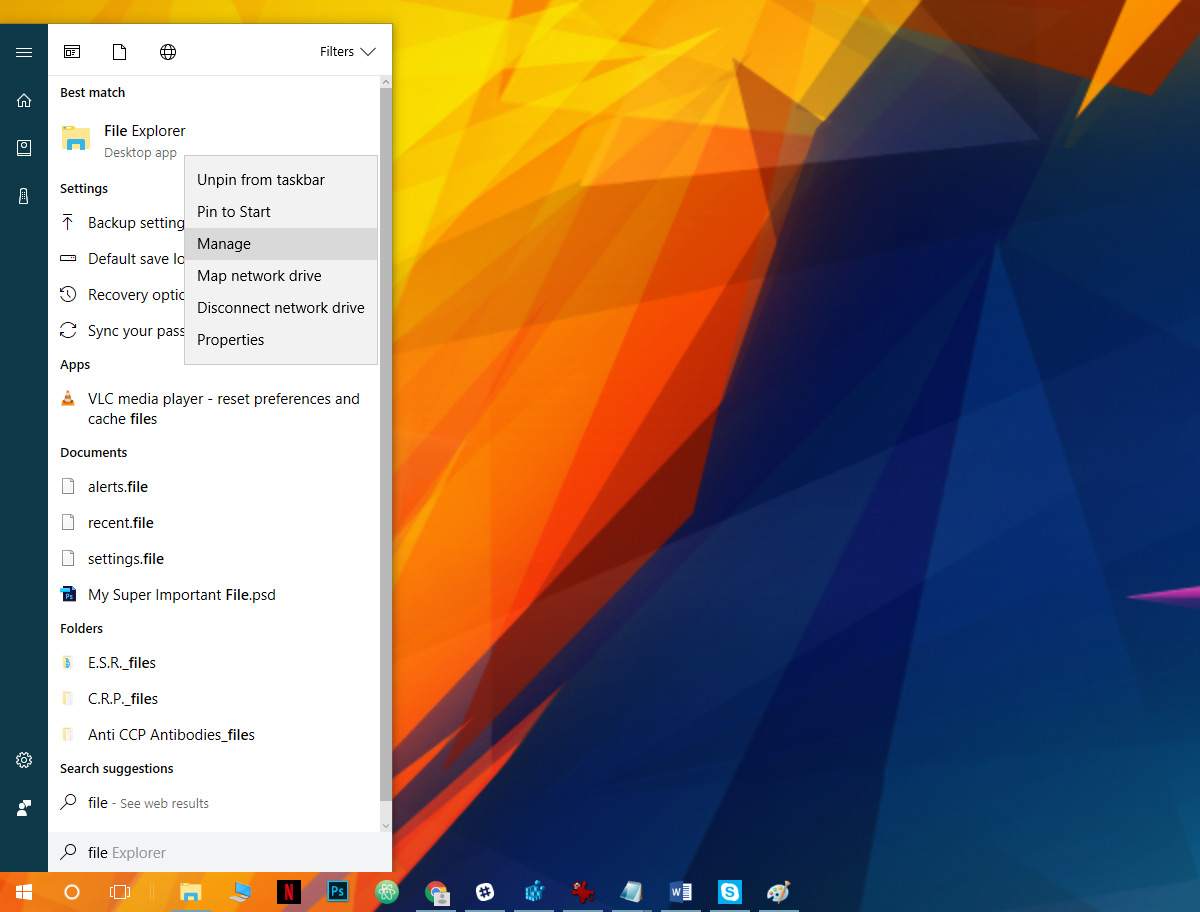Expand the Filters dropdown
1200x912 pixels.
(347, 52)
